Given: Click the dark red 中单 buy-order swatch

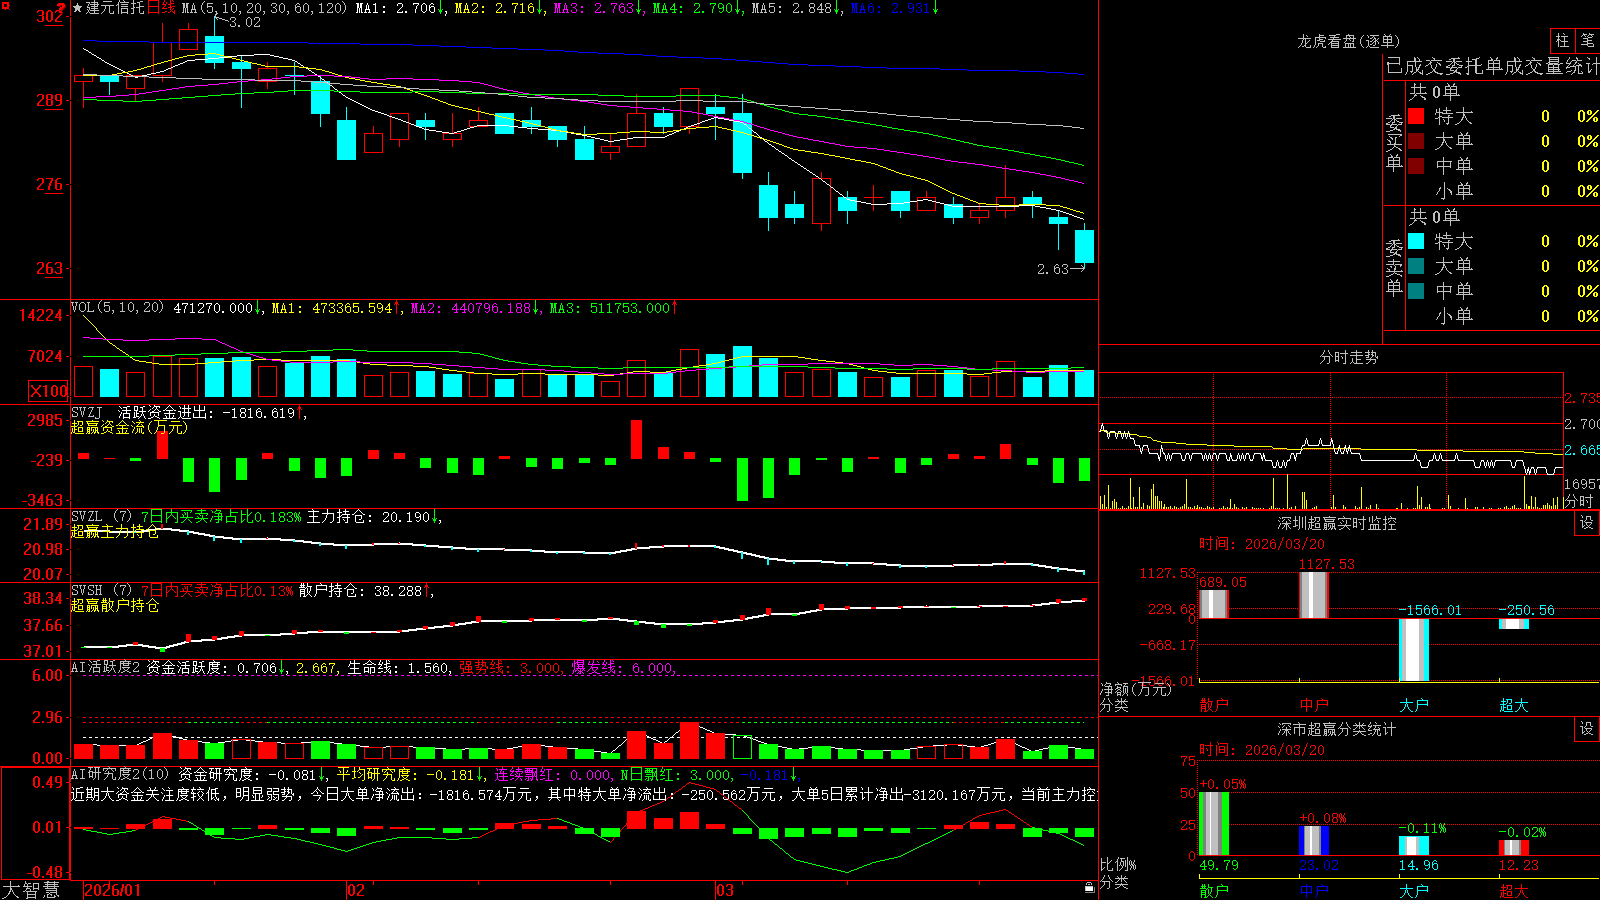Looking at the screenshot, I should point(1416,166).
